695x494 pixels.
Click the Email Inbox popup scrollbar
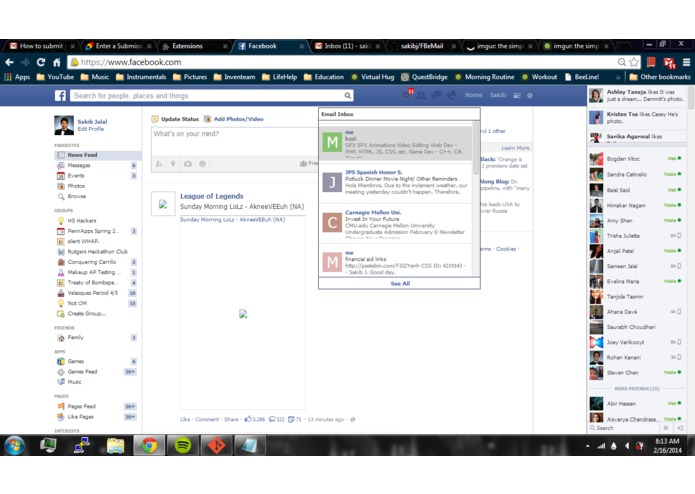tap(476, 148)
